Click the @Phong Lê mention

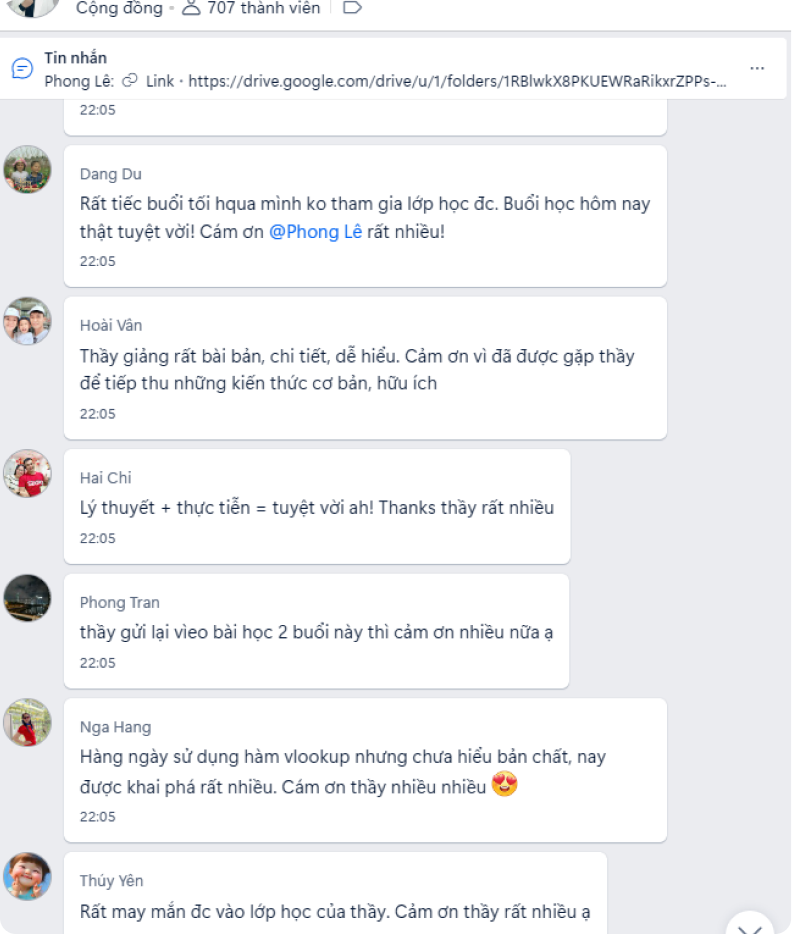click(316, 232)
